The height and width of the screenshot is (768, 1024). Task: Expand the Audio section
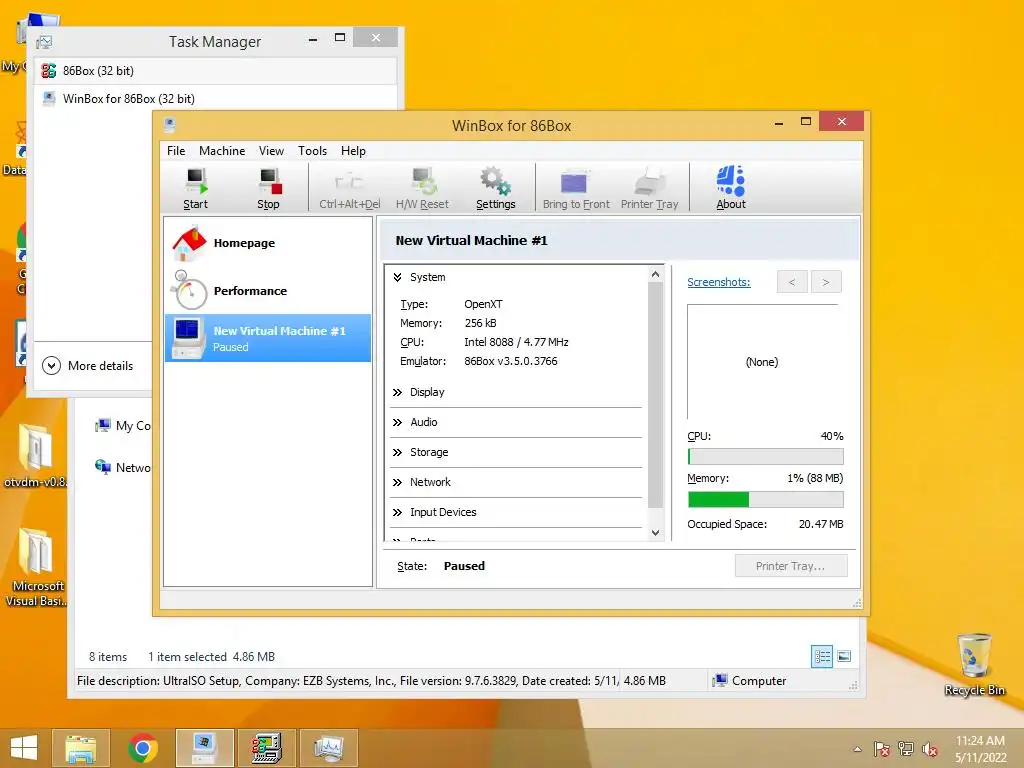tap(397, 423)
